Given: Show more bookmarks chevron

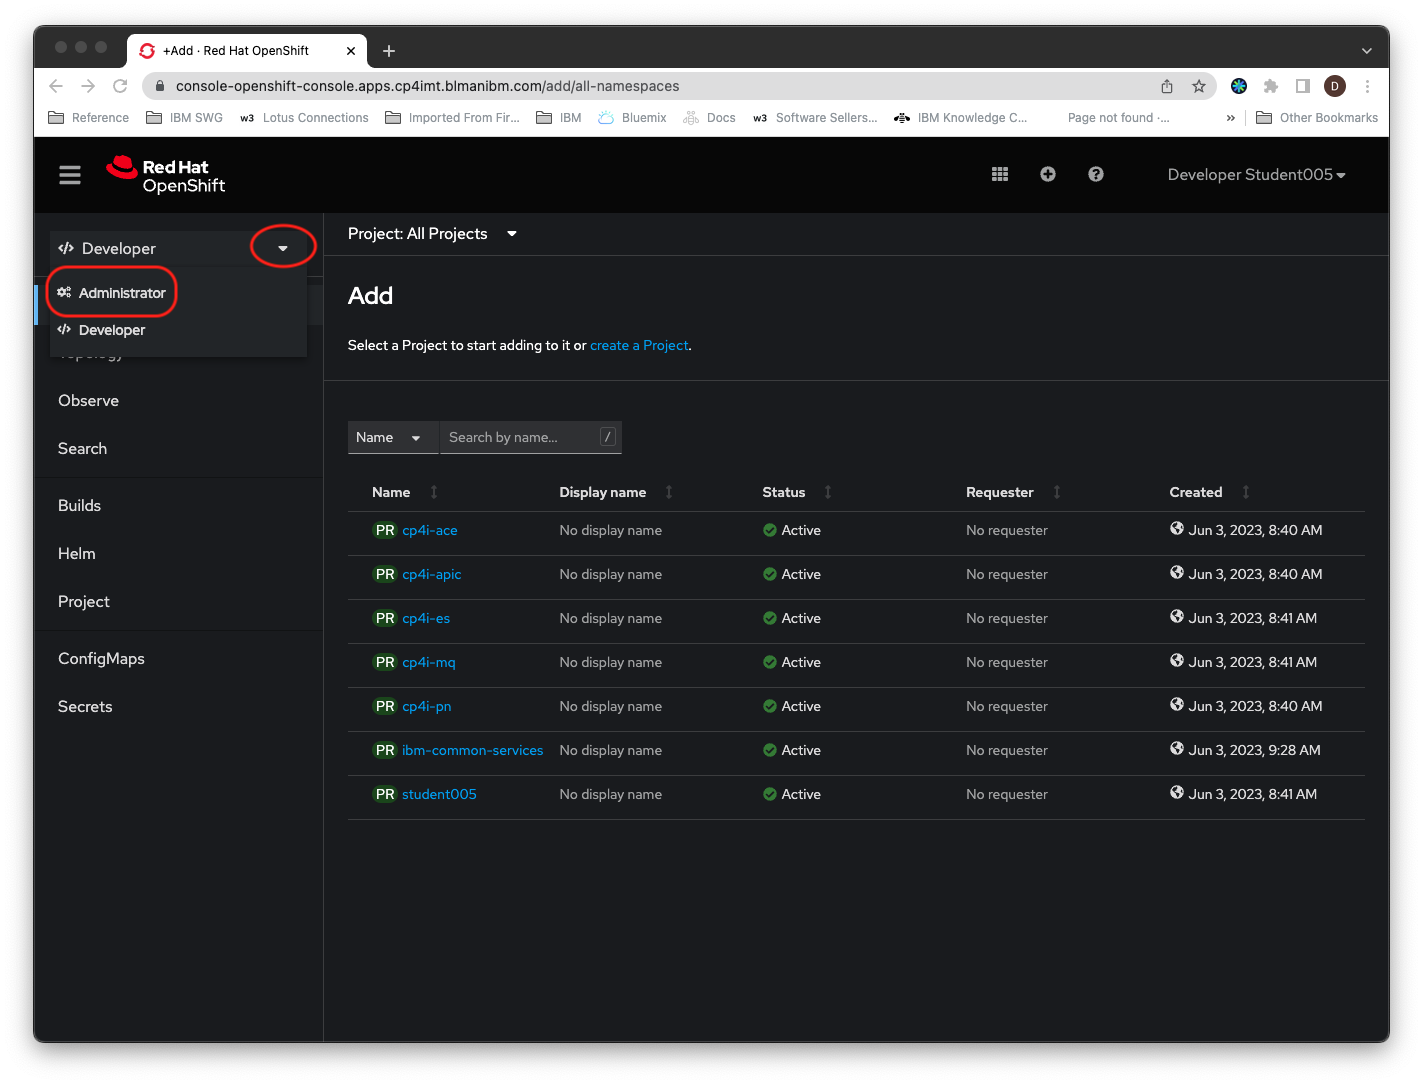Looking at the screenshot, I should click(1231, 118).
